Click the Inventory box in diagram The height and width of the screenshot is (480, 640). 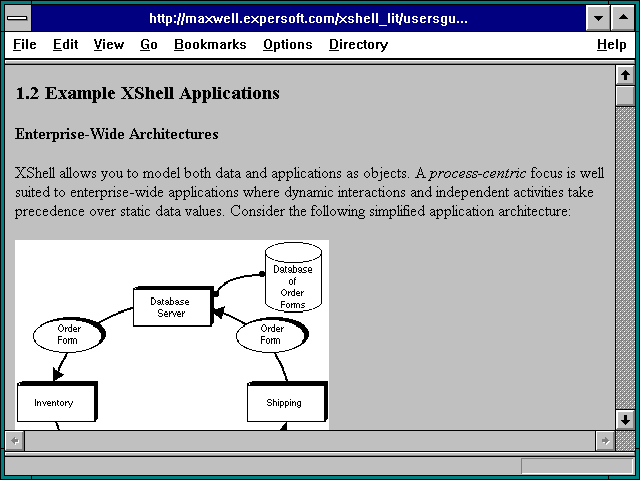point(57,402)
